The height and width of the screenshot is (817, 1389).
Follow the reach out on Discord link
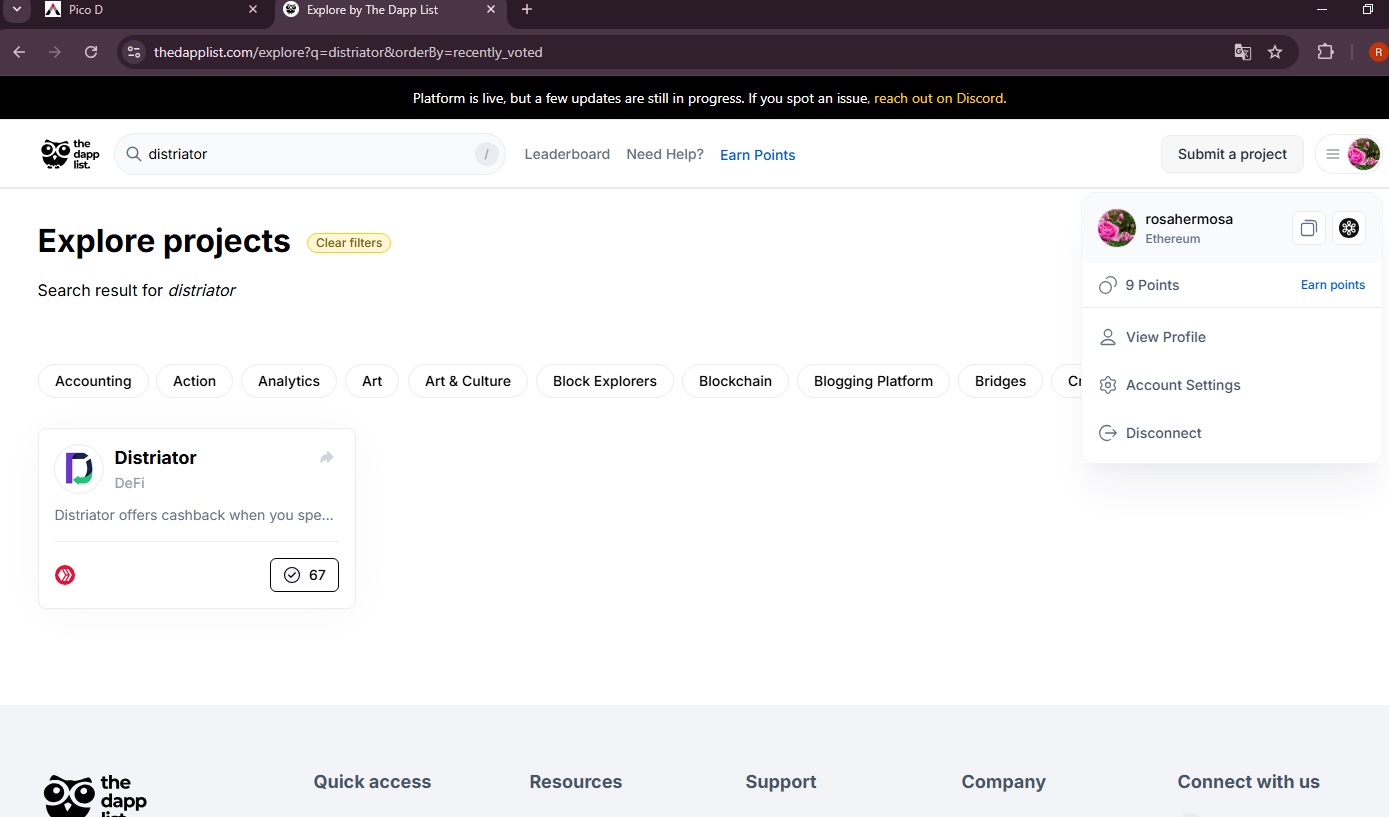(940, 99)
